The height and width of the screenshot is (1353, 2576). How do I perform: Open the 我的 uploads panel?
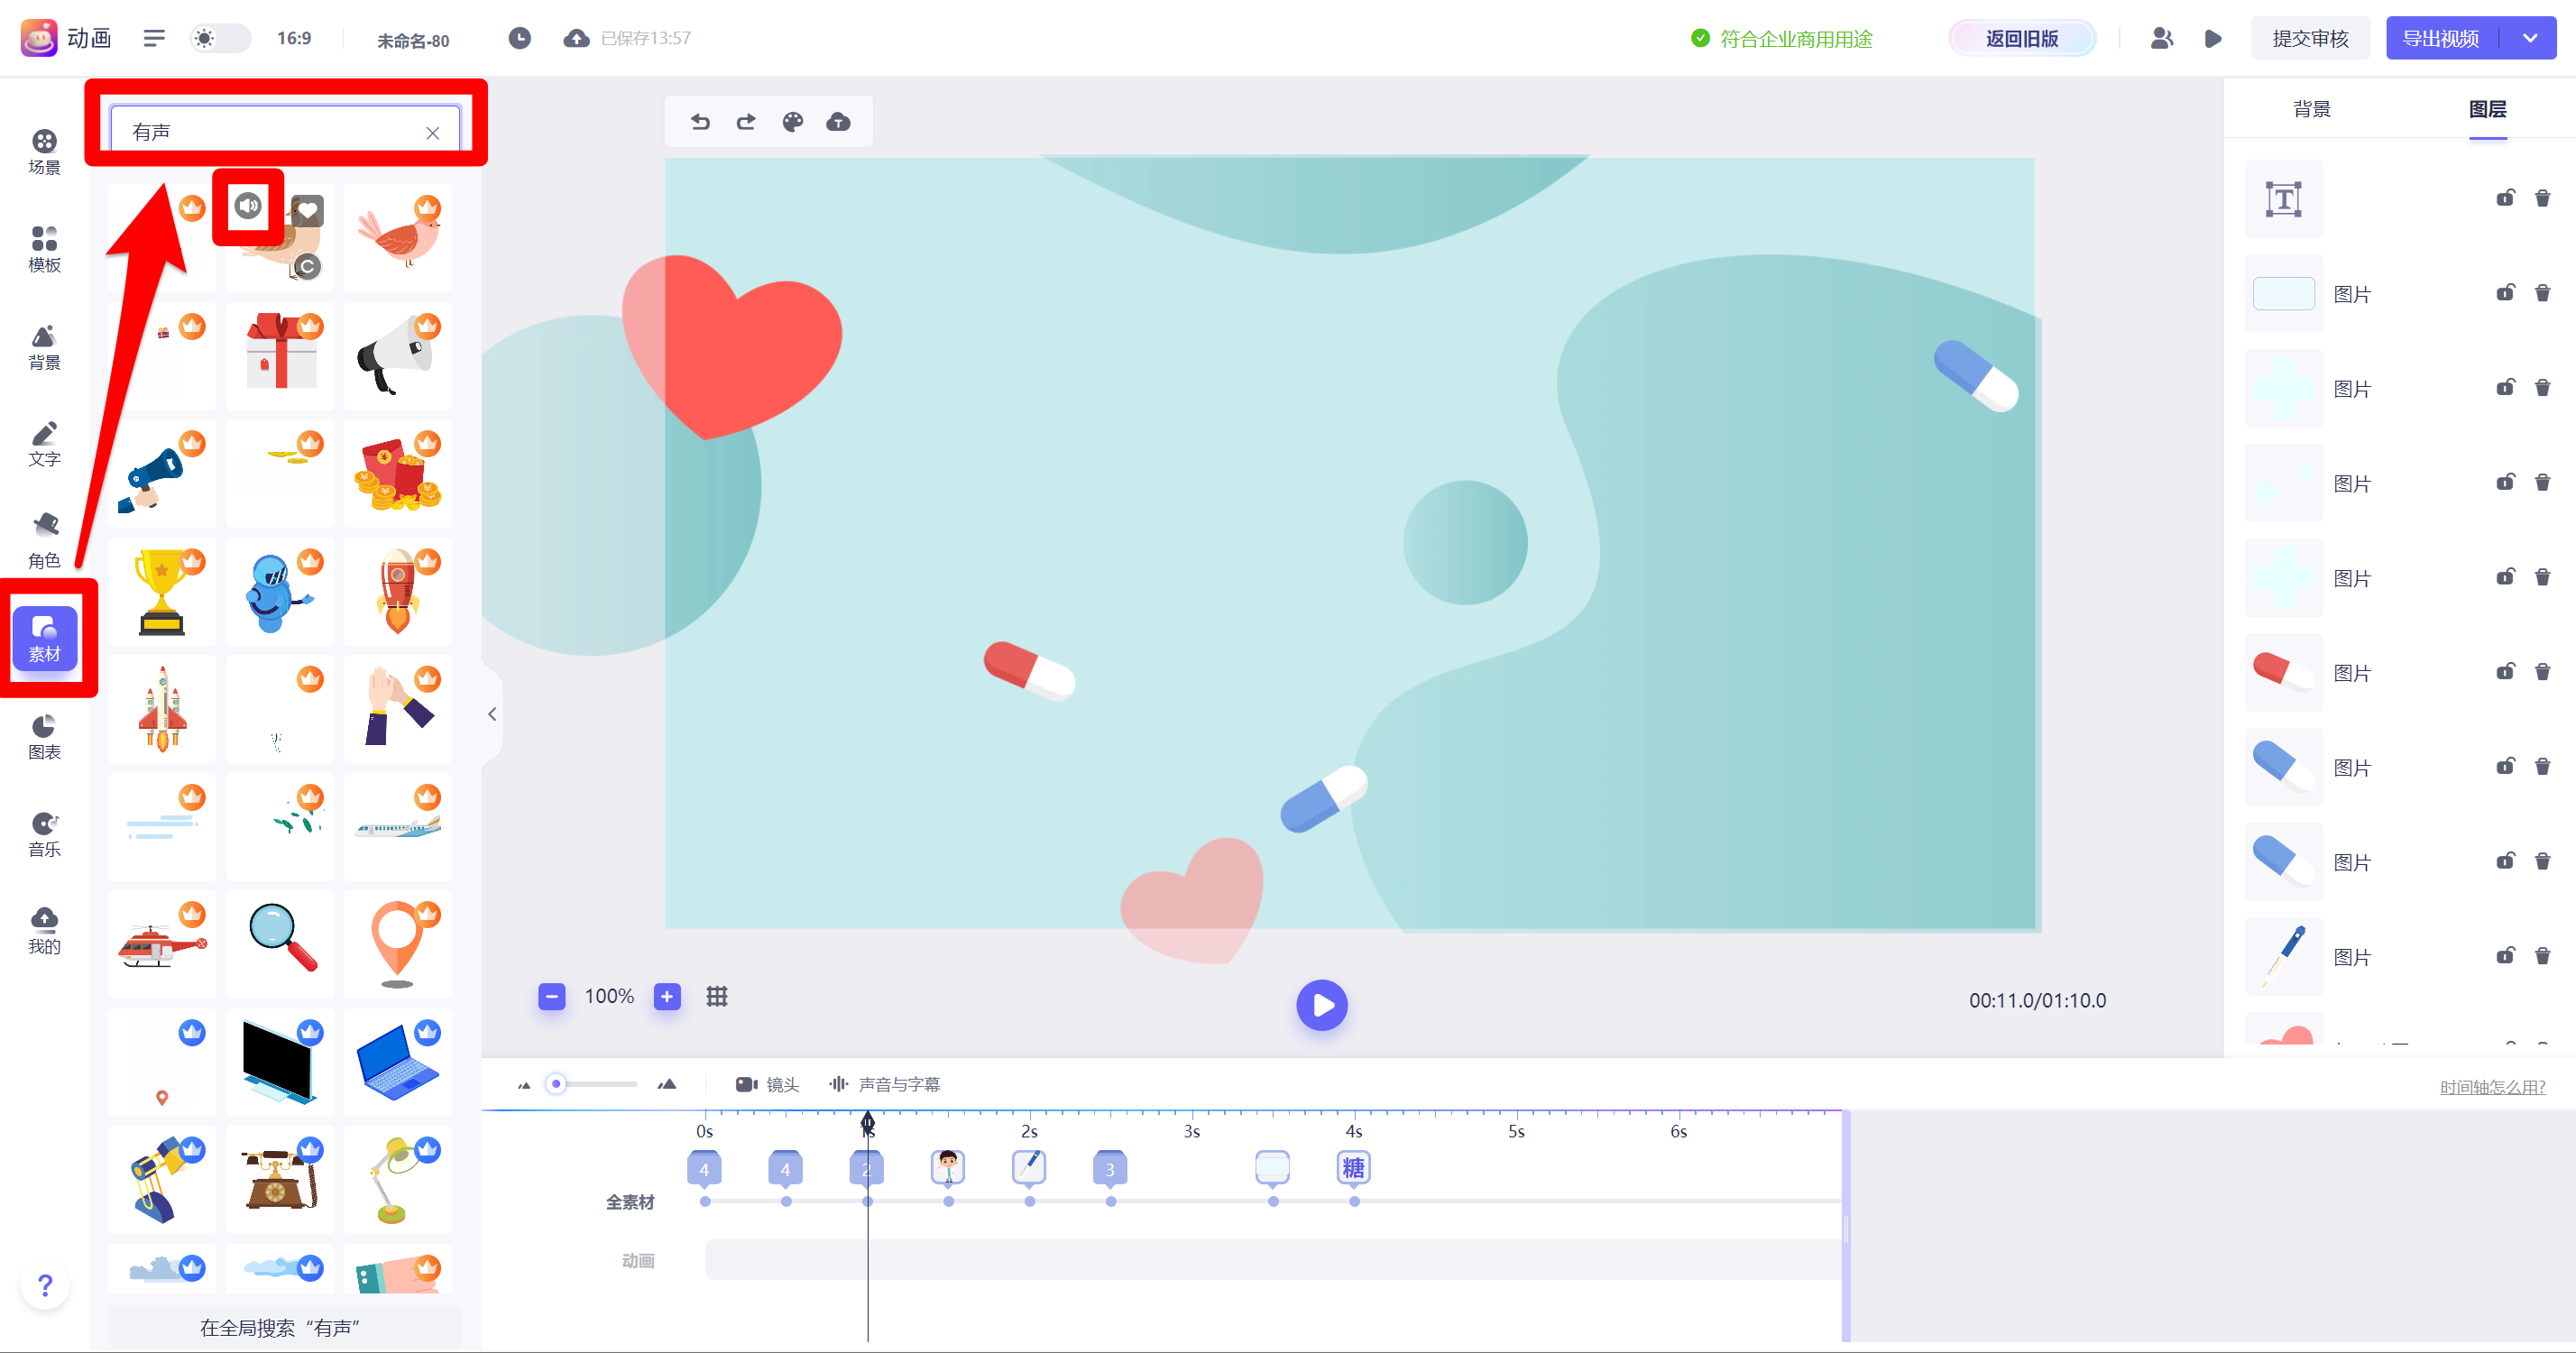44,931
